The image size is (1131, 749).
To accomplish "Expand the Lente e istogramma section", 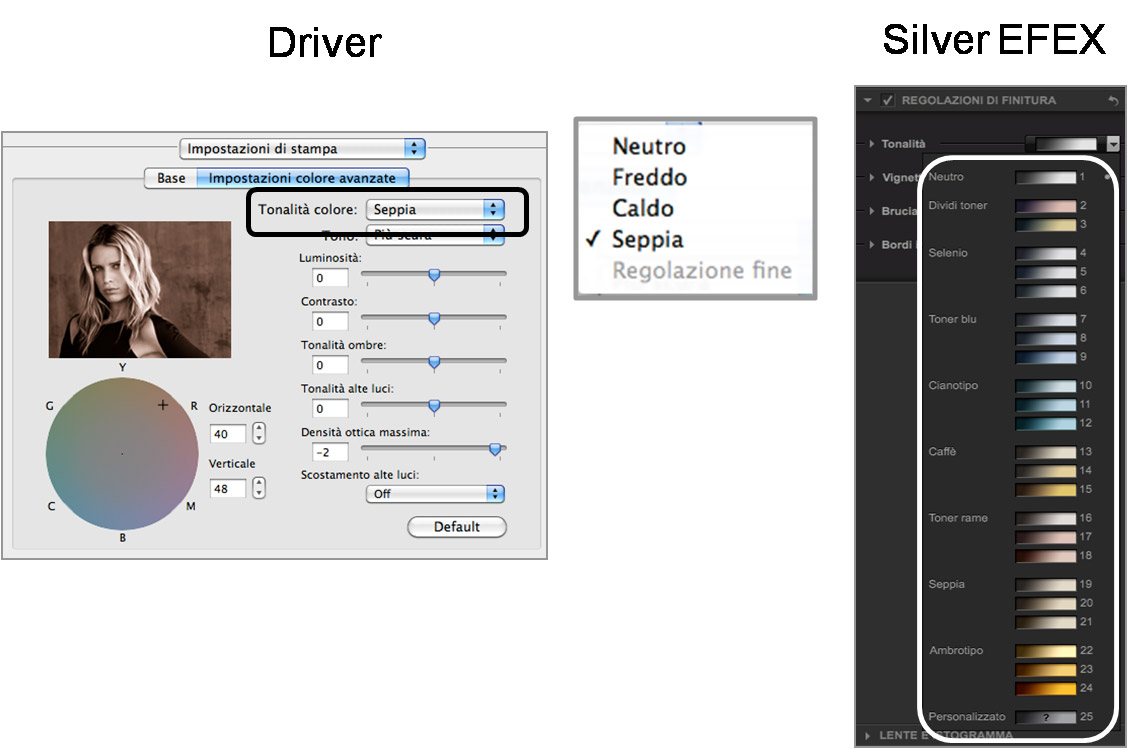I will (868, 735).
